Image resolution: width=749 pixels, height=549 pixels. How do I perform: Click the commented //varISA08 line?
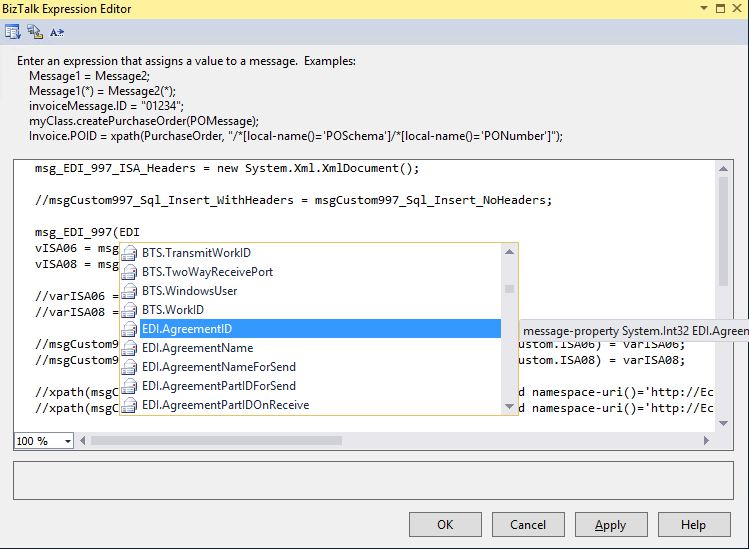76,312
